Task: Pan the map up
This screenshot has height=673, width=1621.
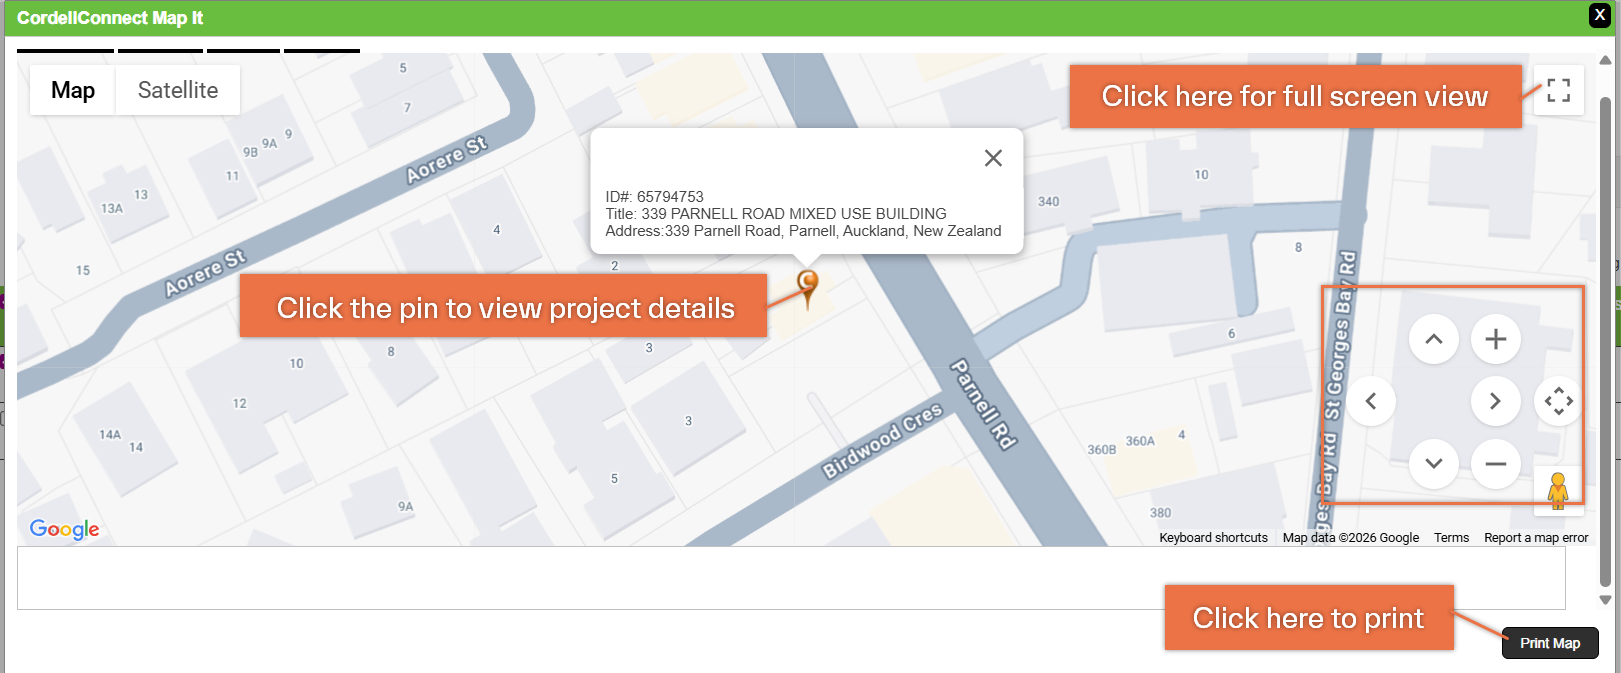Action: pos(1434,339)
